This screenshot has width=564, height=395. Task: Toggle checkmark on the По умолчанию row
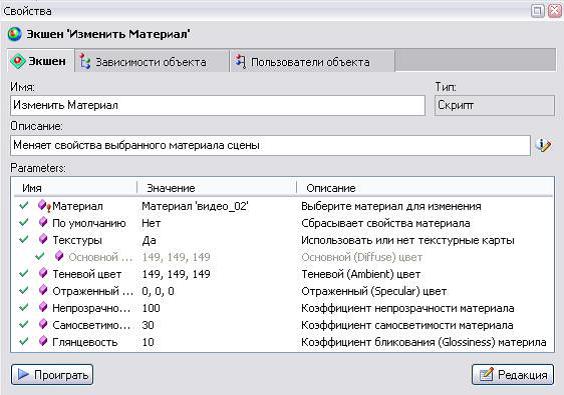[24, 223]
